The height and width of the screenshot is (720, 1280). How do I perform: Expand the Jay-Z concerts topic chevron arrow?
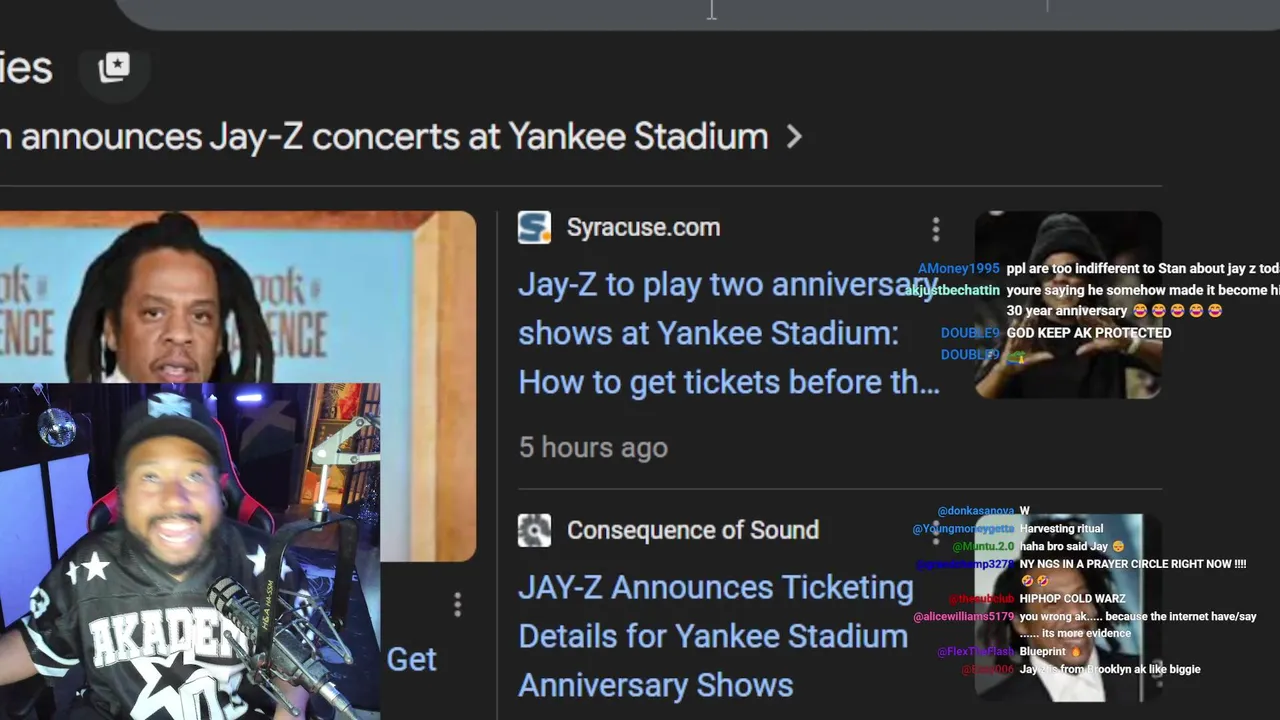point(794,137)
